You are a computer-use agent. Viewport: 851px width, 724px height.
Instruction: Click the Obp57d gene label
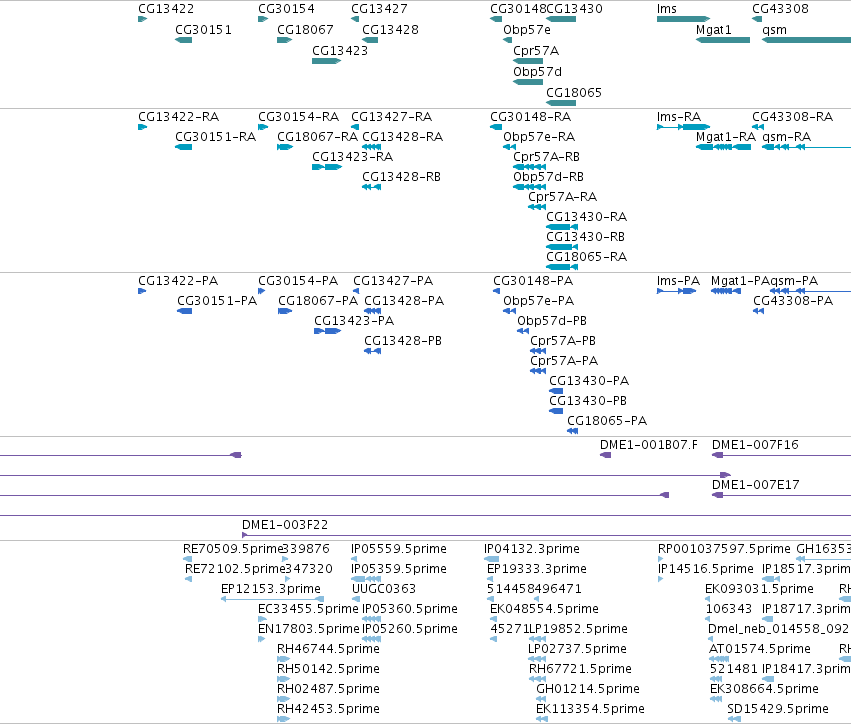click(x=537, y=72)
